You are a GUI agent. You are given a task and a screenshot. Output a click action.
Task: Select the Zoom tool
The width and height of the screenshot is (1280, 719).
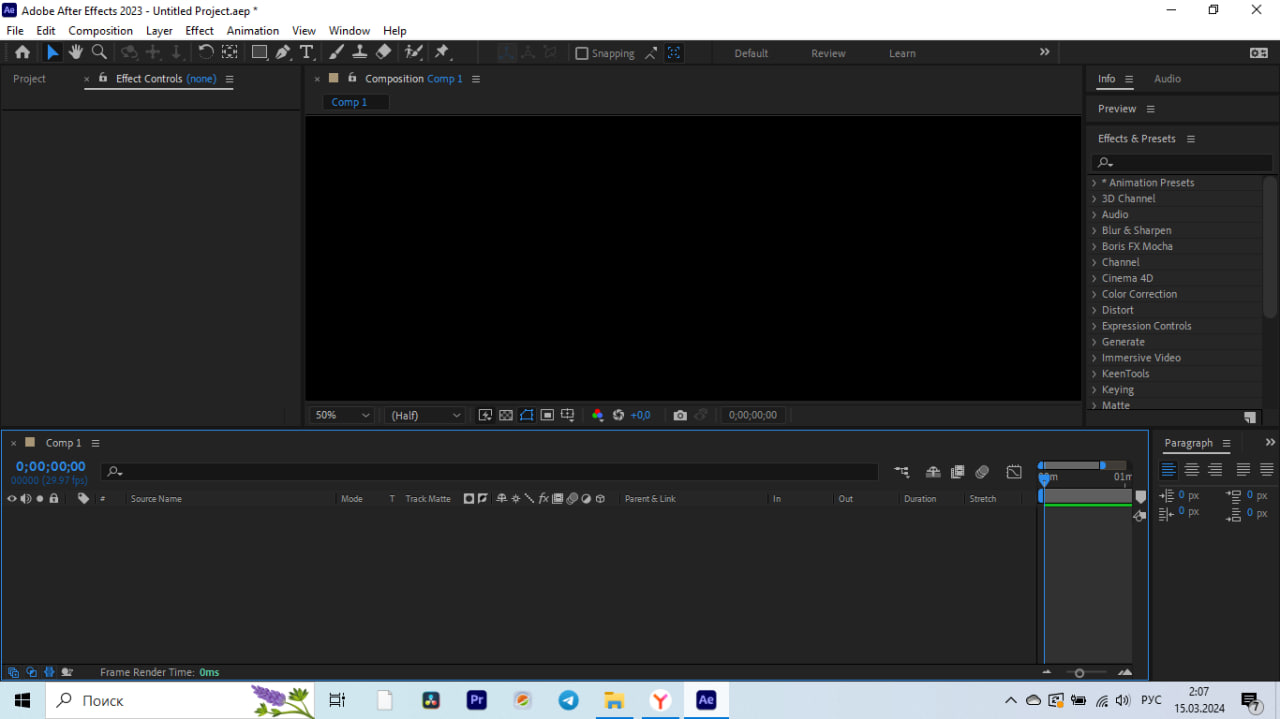pos(99,52)
